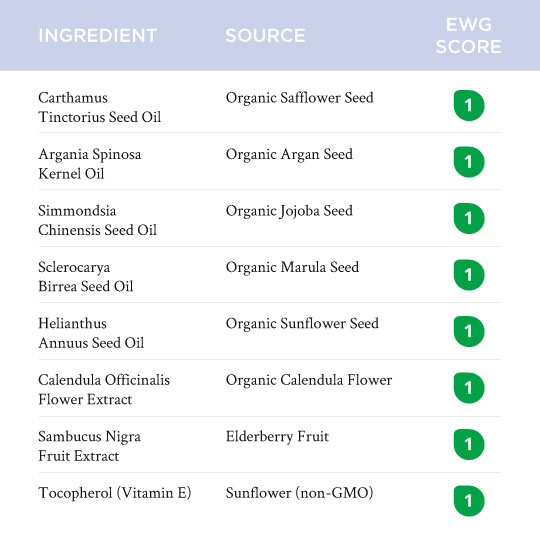This screenshot has width=540, height=540.
Task: Click Carthamus Tinctorius Seed Oil ingredient
Action: tap(100, 107)
